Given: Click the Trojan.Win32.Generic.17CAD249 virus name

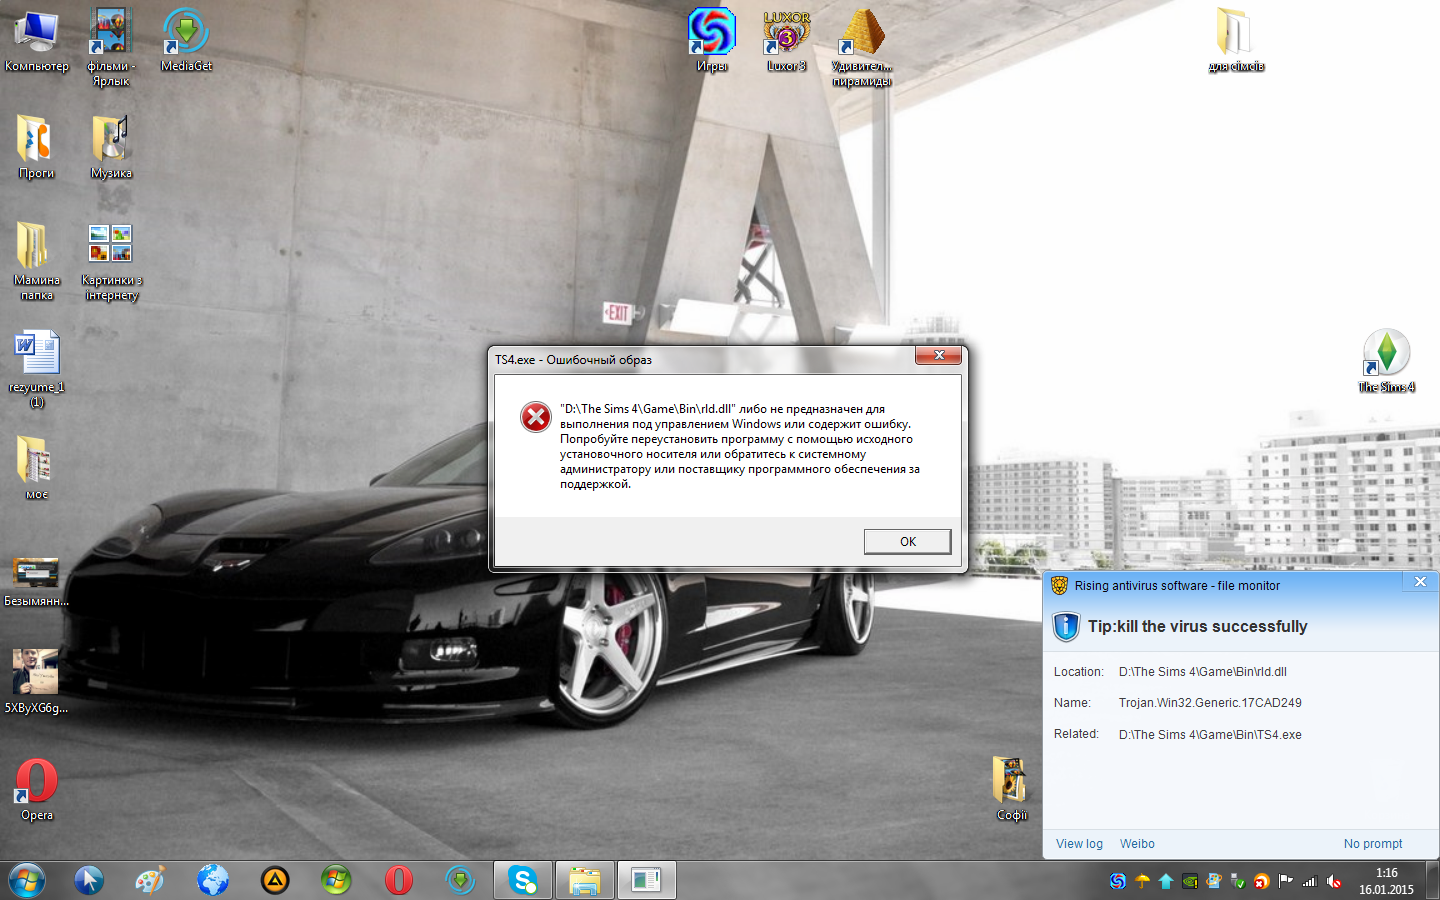Looking at the screenshot, I should [1210, 703].
